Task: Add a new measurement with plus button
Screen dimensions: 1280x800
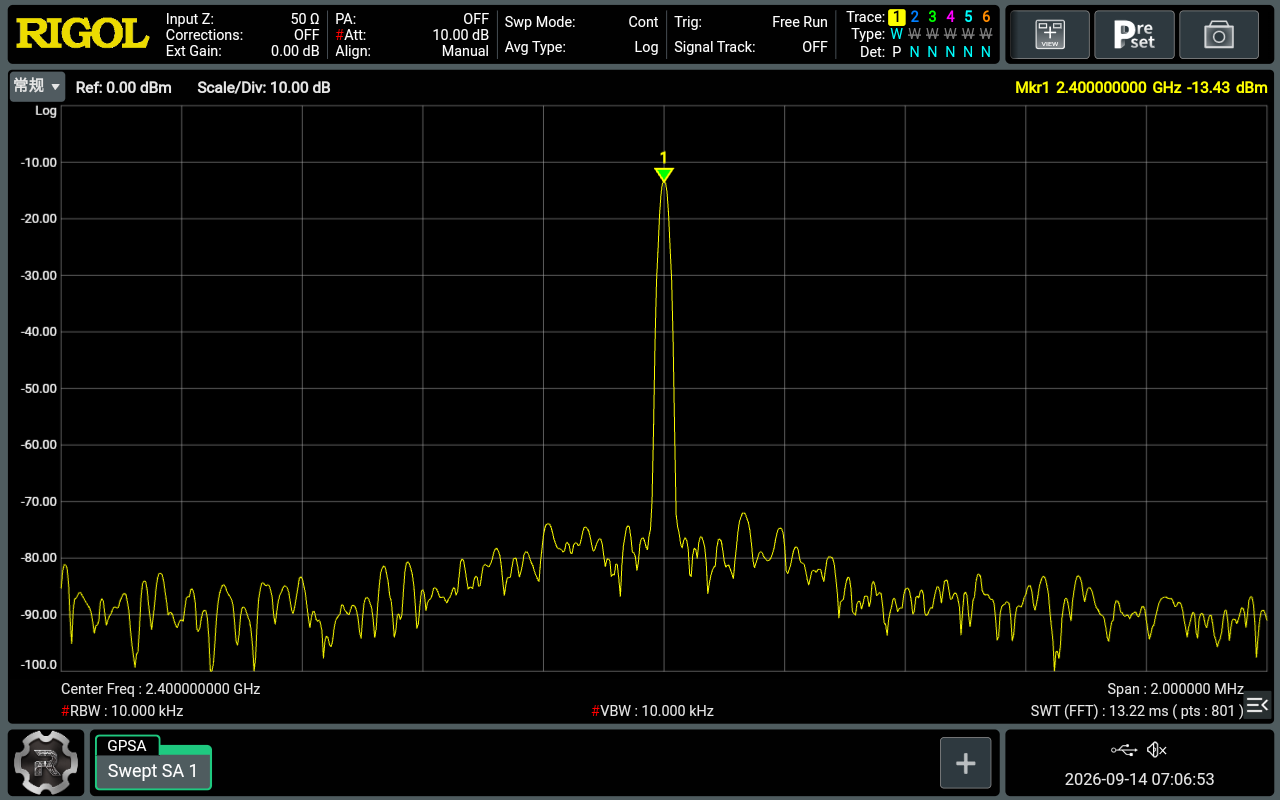Action: 965,763
